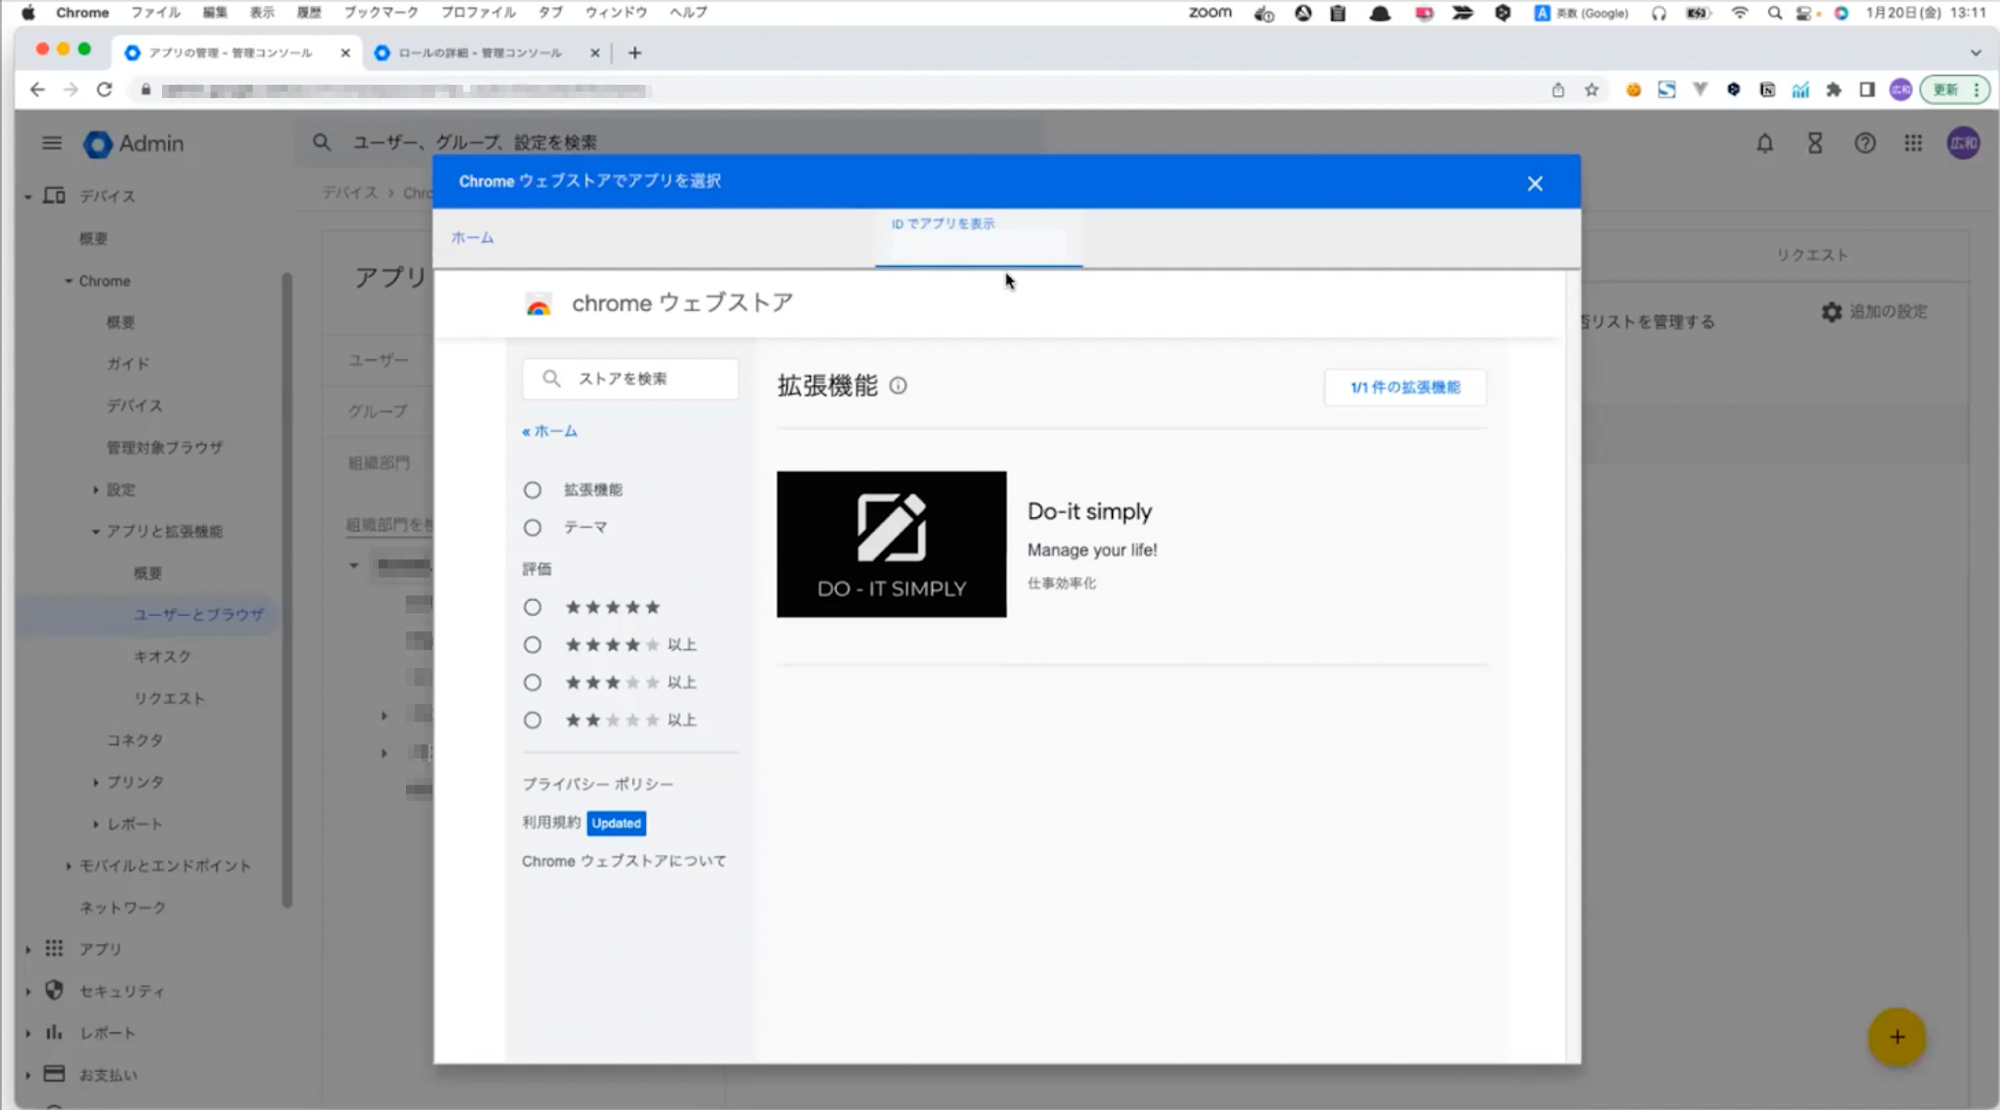Click the « ホーム link

pos(550,431)
